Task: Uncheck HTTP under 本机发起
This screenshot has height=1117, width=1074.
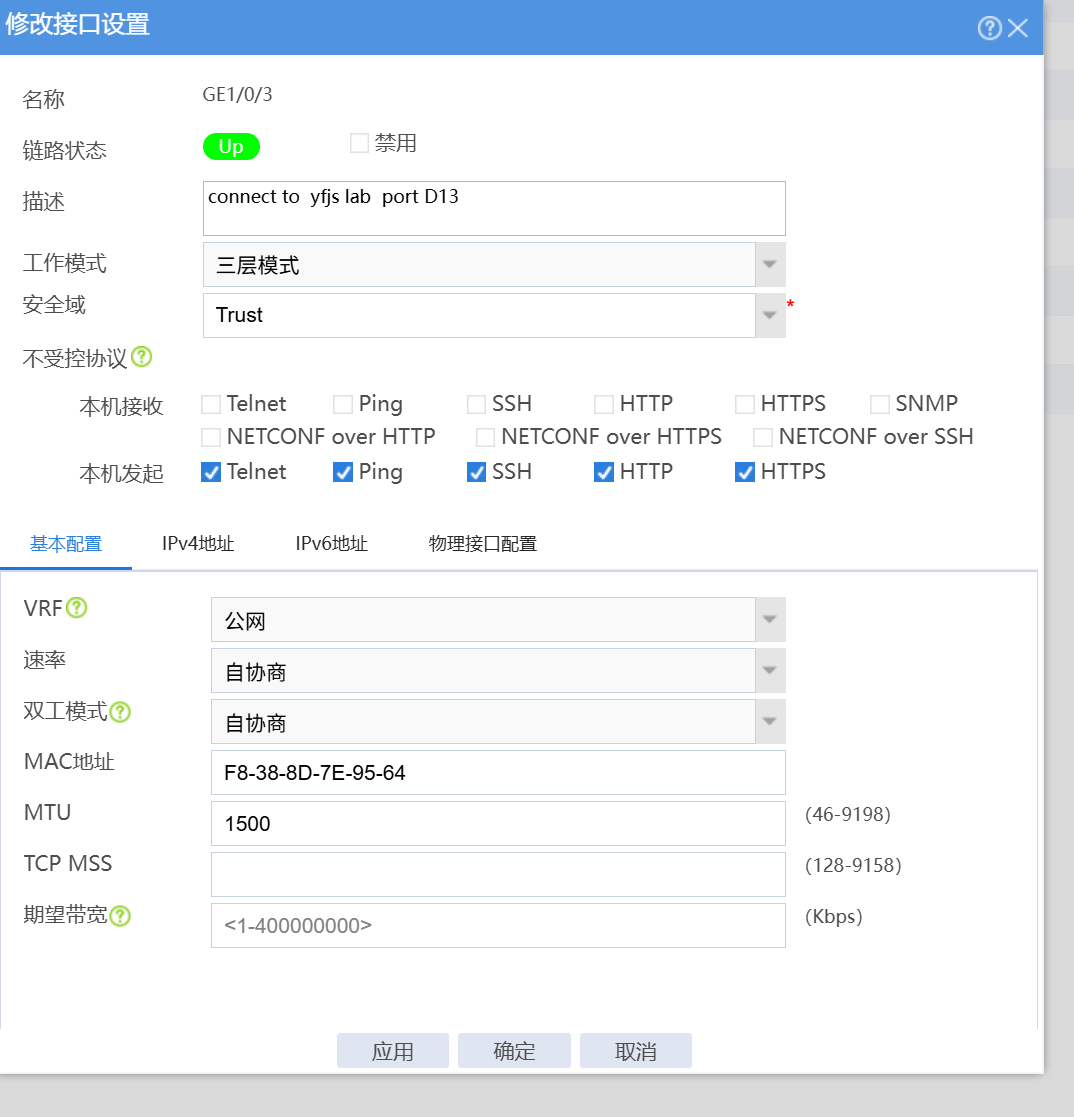Action: click(604, 472)
